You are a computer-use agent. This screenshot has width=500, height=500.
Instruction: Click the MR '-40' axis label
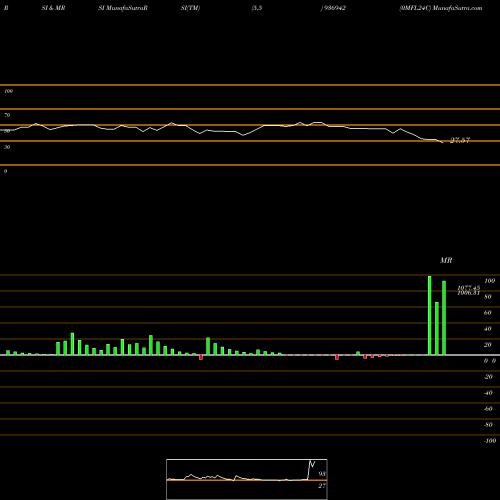488,393
